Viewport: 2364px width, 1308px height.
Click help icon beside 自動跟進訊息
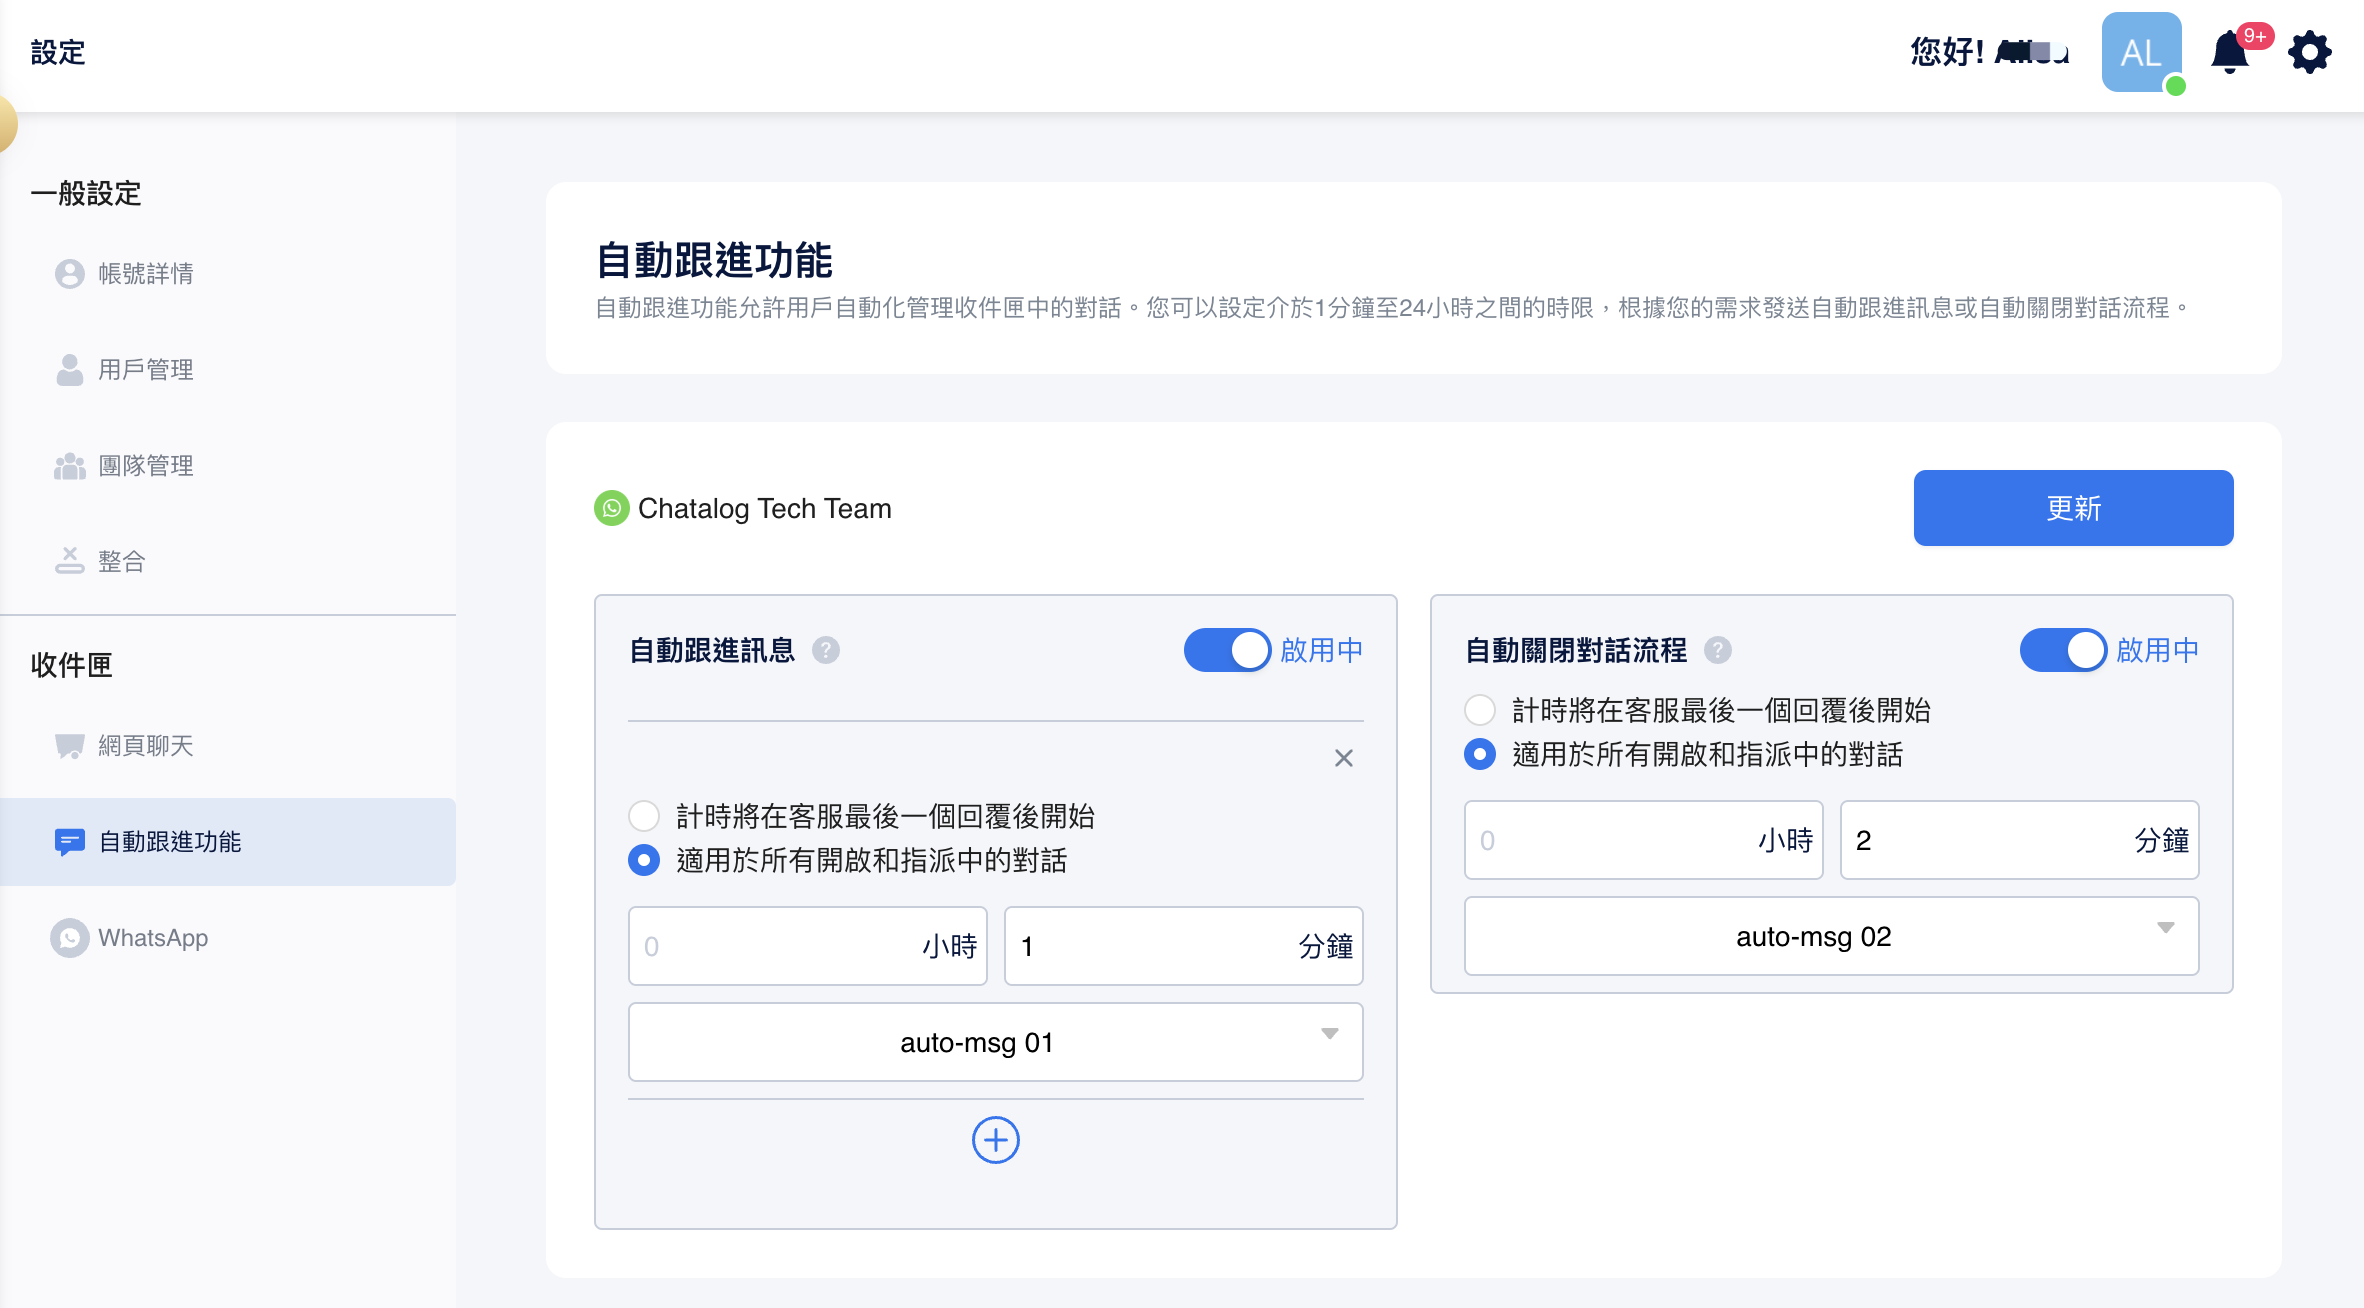click(x=825, y=651)
